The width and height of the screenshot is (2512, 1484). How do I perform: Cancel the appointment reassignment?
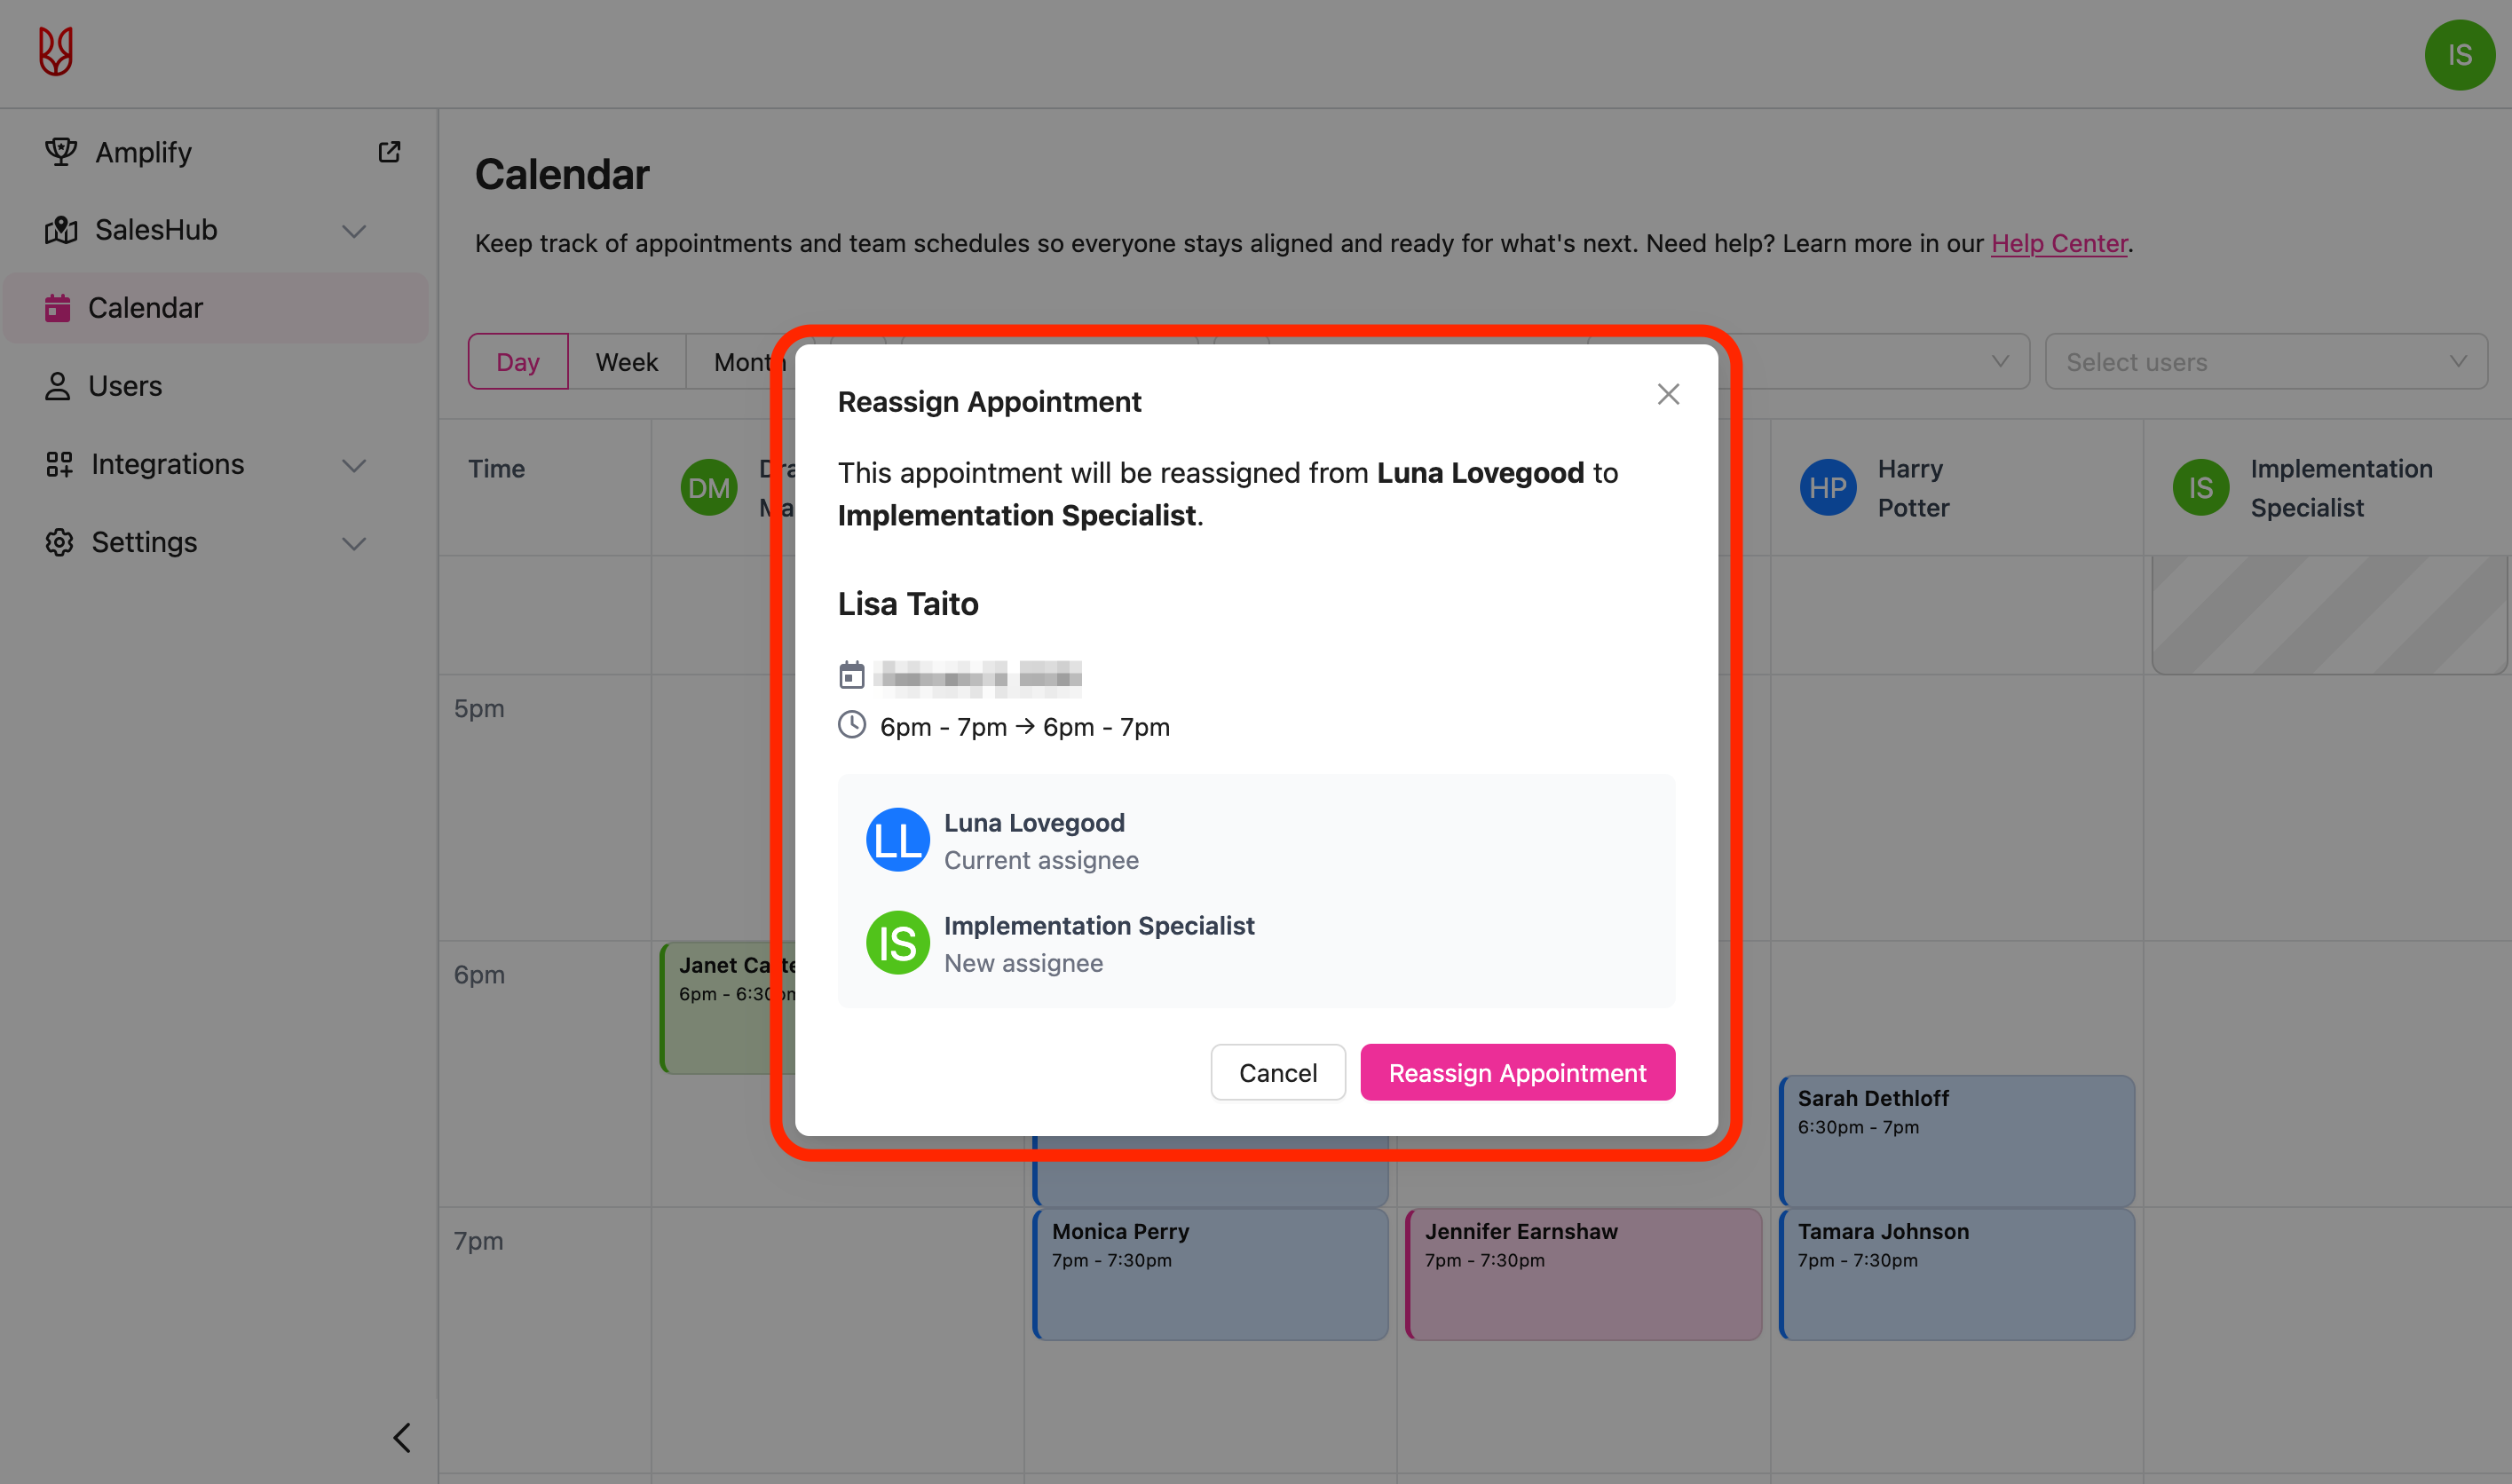coord(1277,1072)
